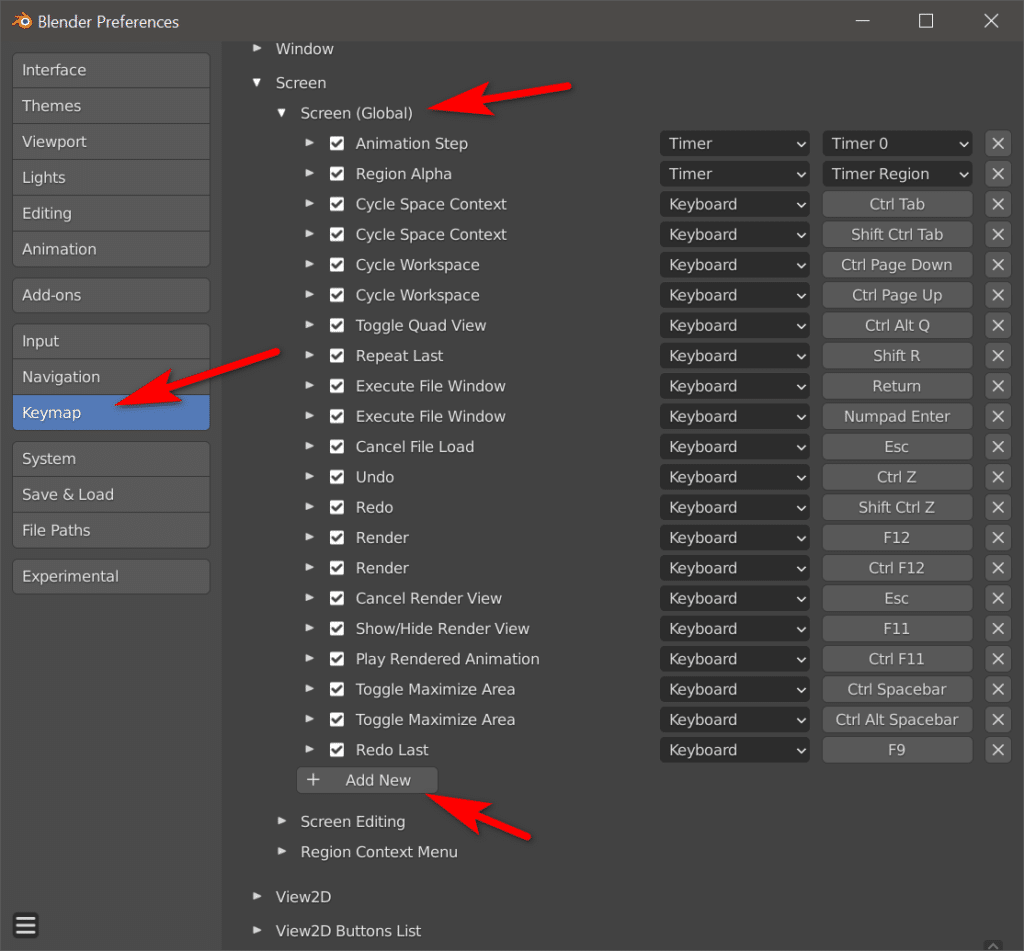This screenshot has height=951, width=1024.
Task: Click the Shift R shortcut button
Action: pyautogui.click(x=897, y=356)
